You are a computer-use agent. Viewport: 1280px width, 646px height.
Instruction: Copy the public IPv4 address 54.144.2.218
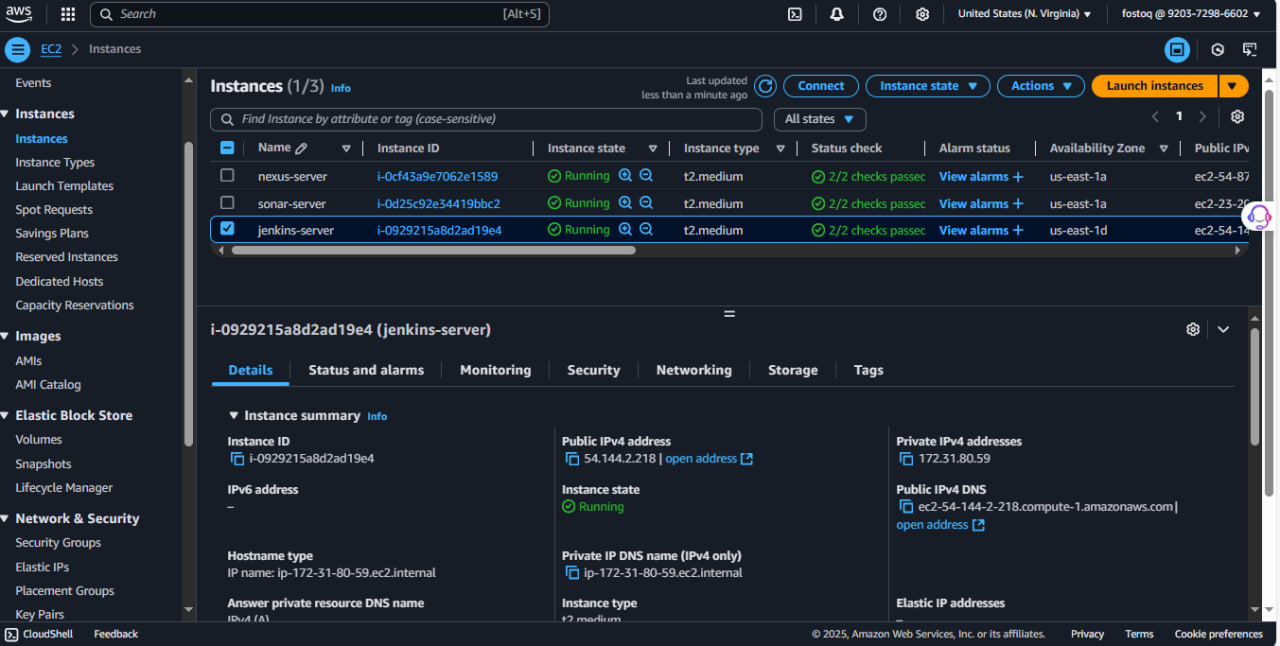(x=572, y=459)
